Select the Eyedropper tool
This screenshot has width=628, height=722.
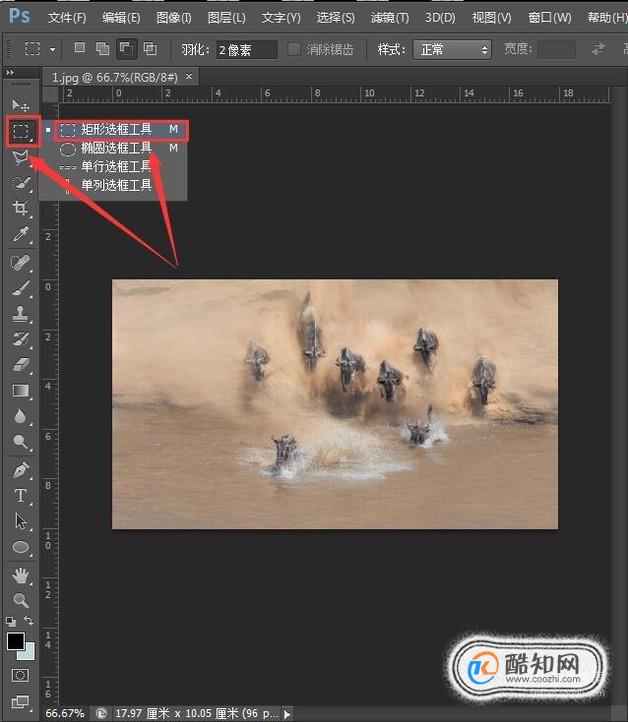pyautogui.click(x=21, y=234)
